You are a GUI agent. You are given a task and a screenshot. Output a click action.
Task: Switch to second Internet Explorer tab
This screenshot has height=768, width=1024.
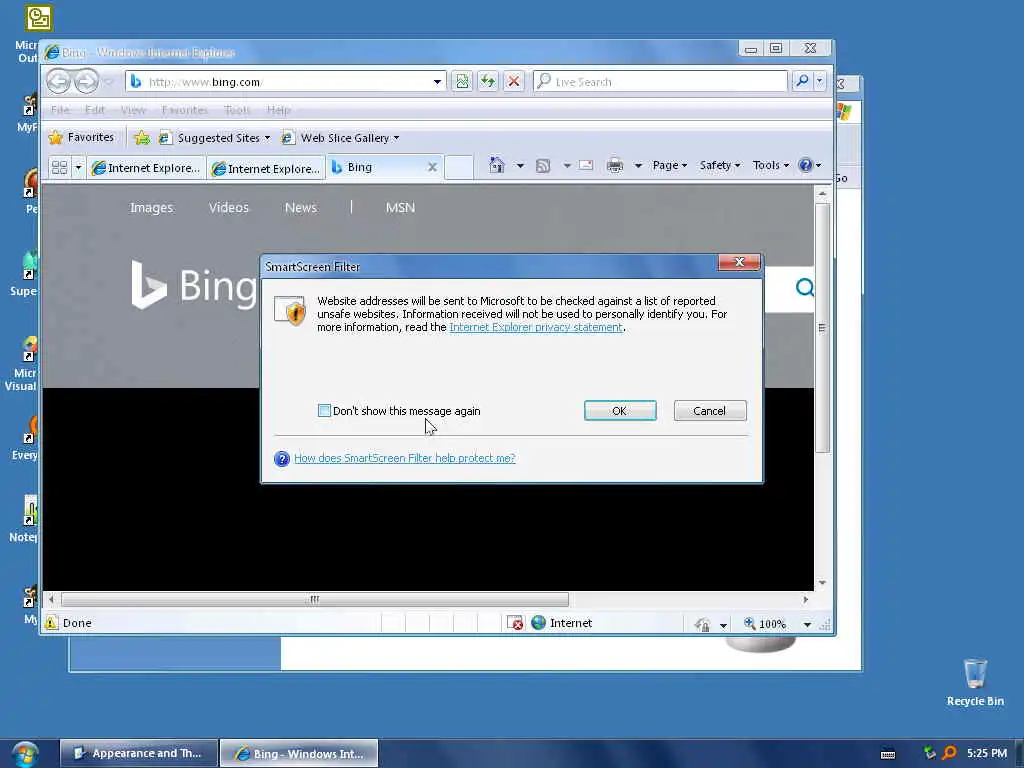[x=266, y=168]
